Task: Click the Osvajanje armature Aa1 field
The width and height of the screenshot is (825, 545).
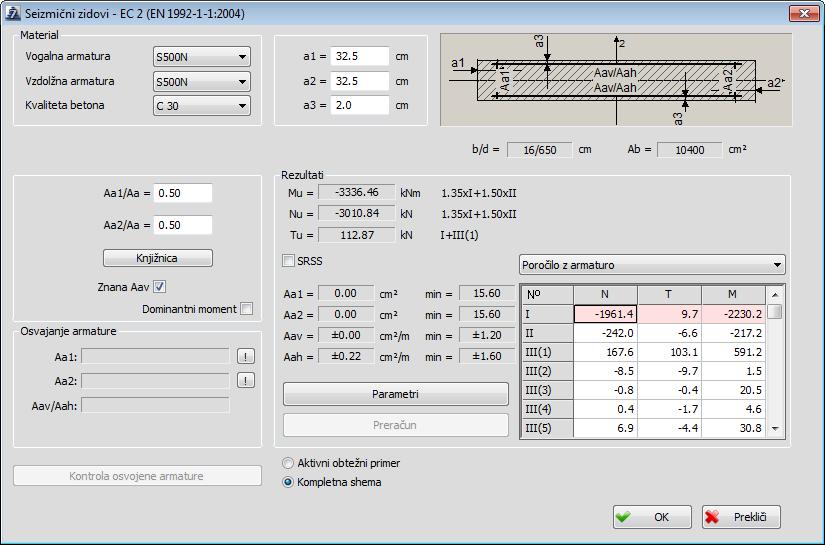Action: pyautogui.click(x=155, y=356)
